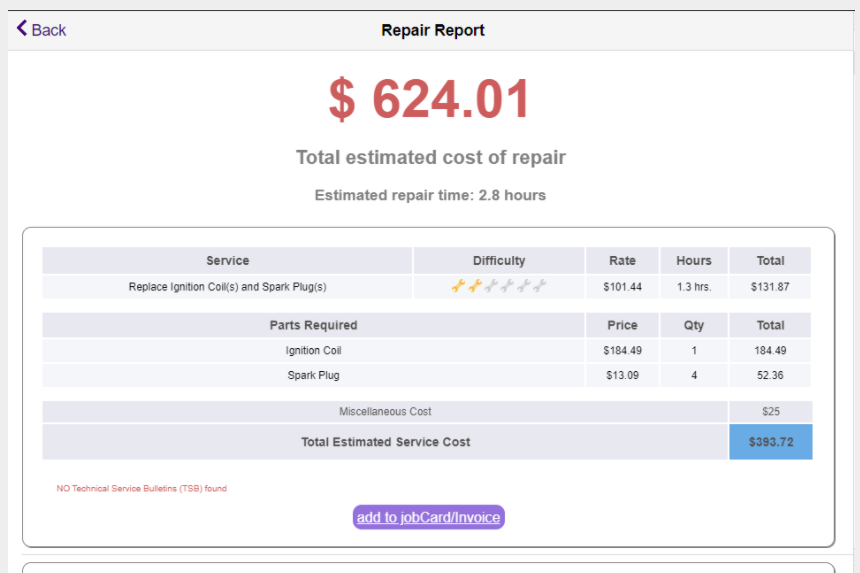Click the Total Estimated Service Cost label
860x573 pixels.
(x=385, y=442)
